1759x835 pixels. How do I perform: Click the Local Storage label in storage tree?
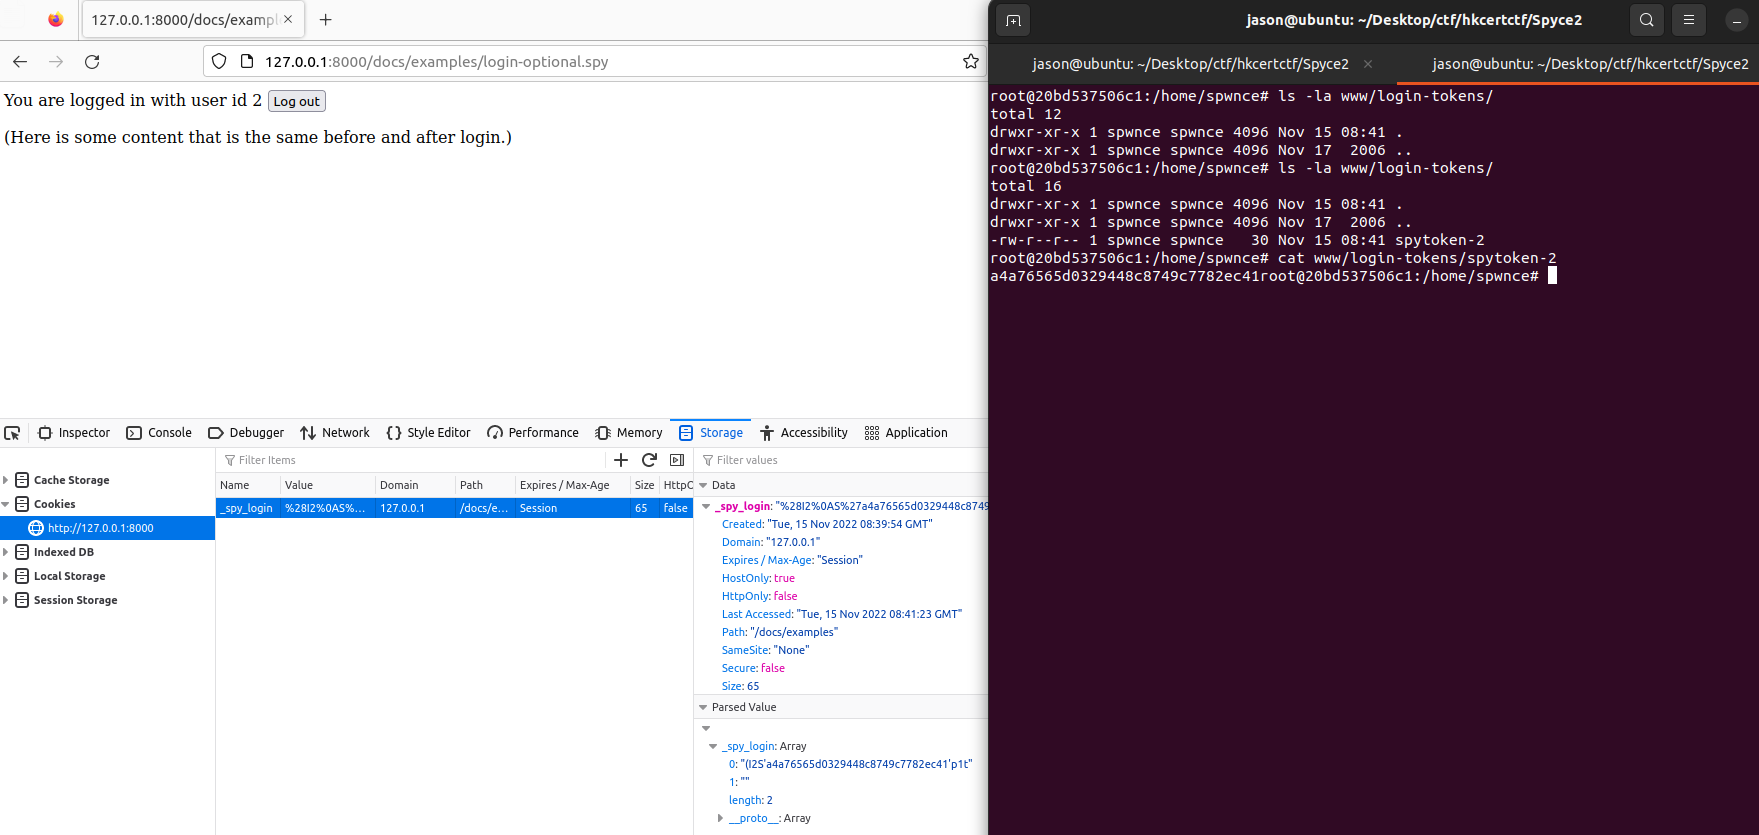pos(70,576)
